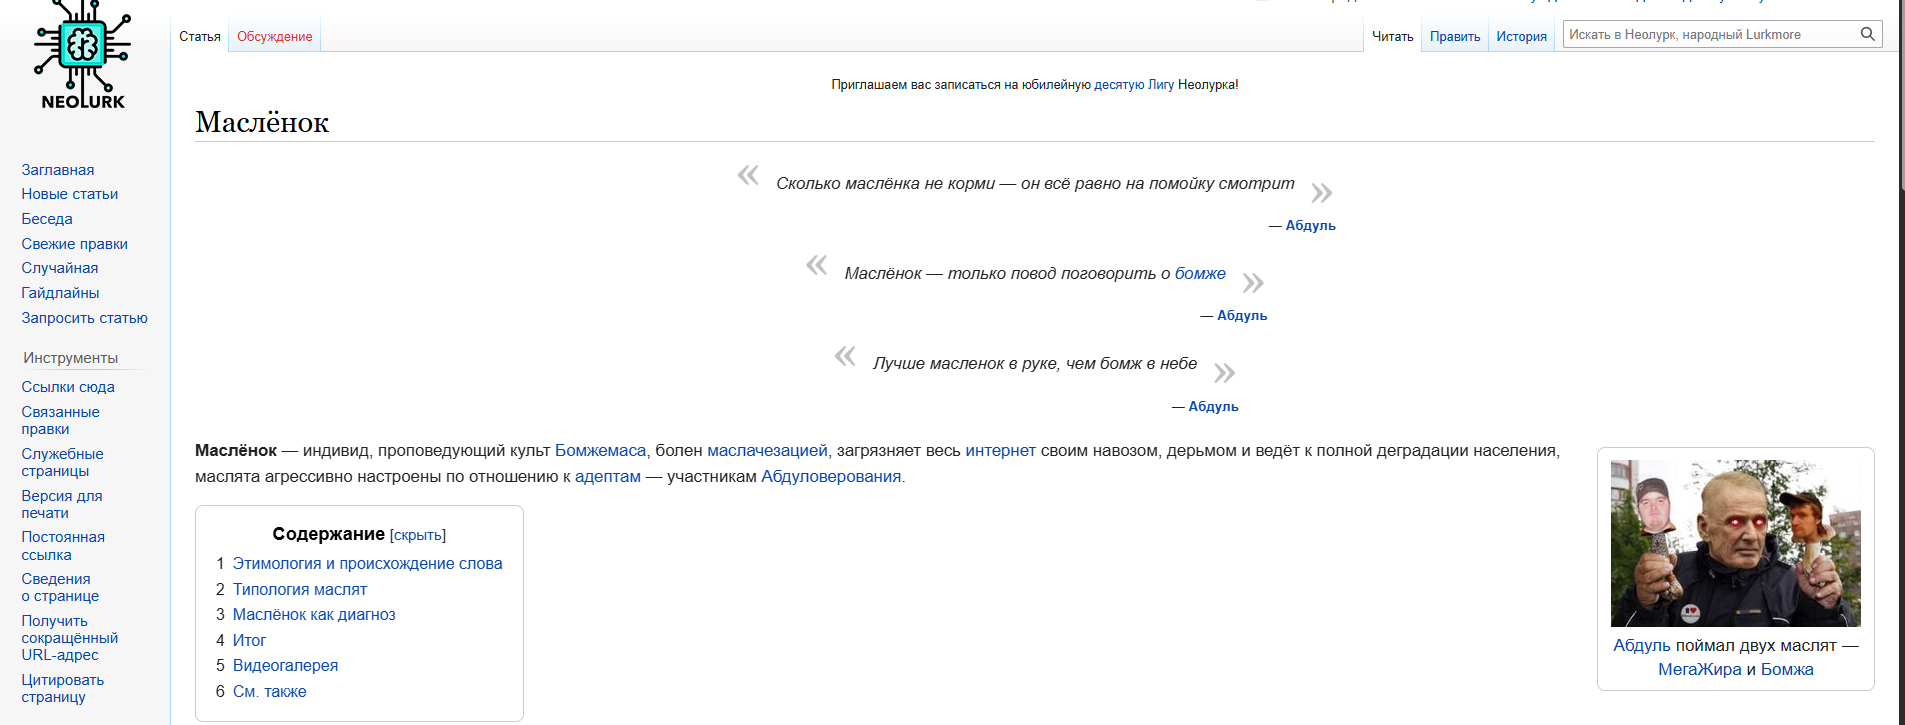This screenshot has height=725, width=1905.
Task: Jump to См. также section
Action: click(x=270, y=692)
